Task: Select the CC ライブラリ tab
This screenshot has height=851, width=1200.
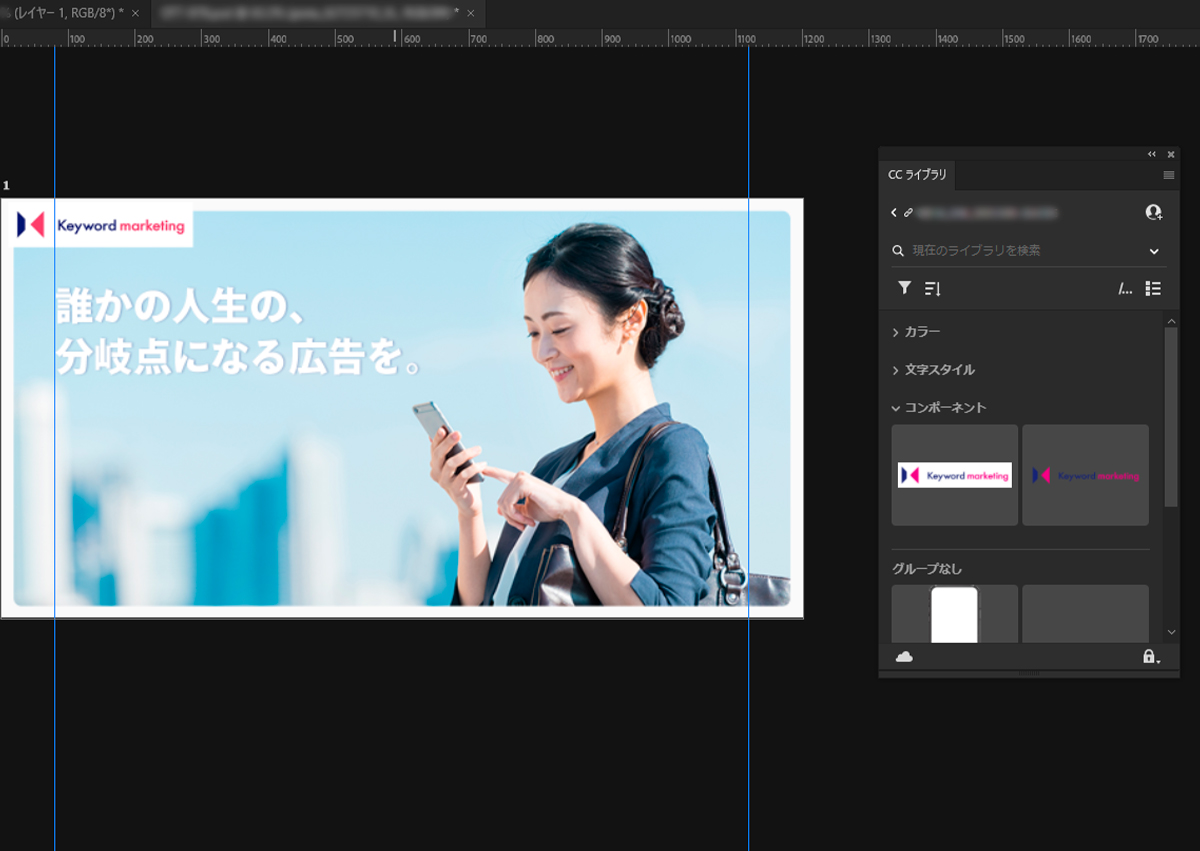Action: coord(917,175)
